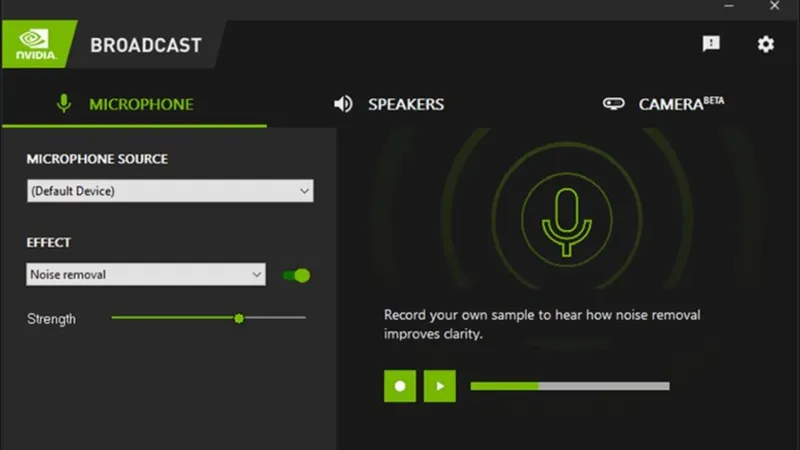This screenshot has height=450, width=800.
Task: Open the Camera Beta tab
Action: pos(663,104)
